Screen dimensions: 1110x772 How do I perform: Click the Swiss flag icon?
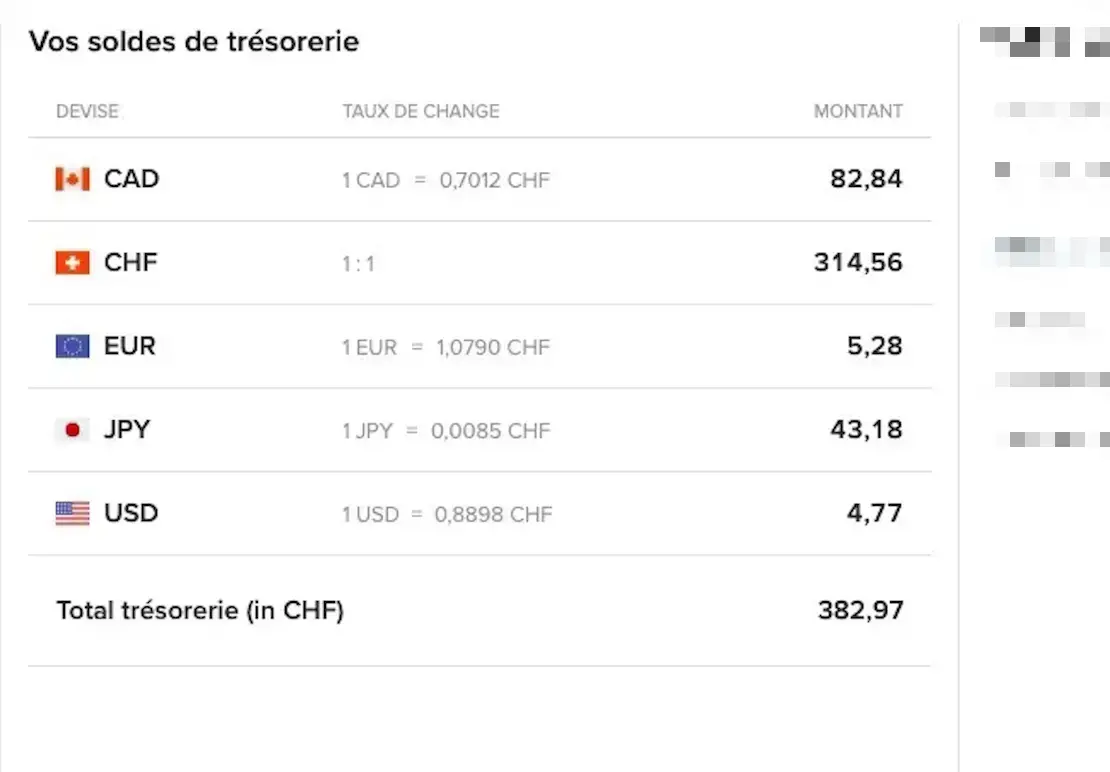click(x=72, y=263)
